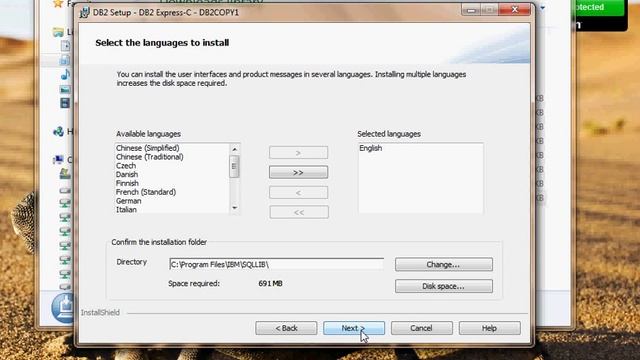The width and height of the screenshot is (640, 360).
Task: Open the Disk space... dialog
Action: coord(444,286)
